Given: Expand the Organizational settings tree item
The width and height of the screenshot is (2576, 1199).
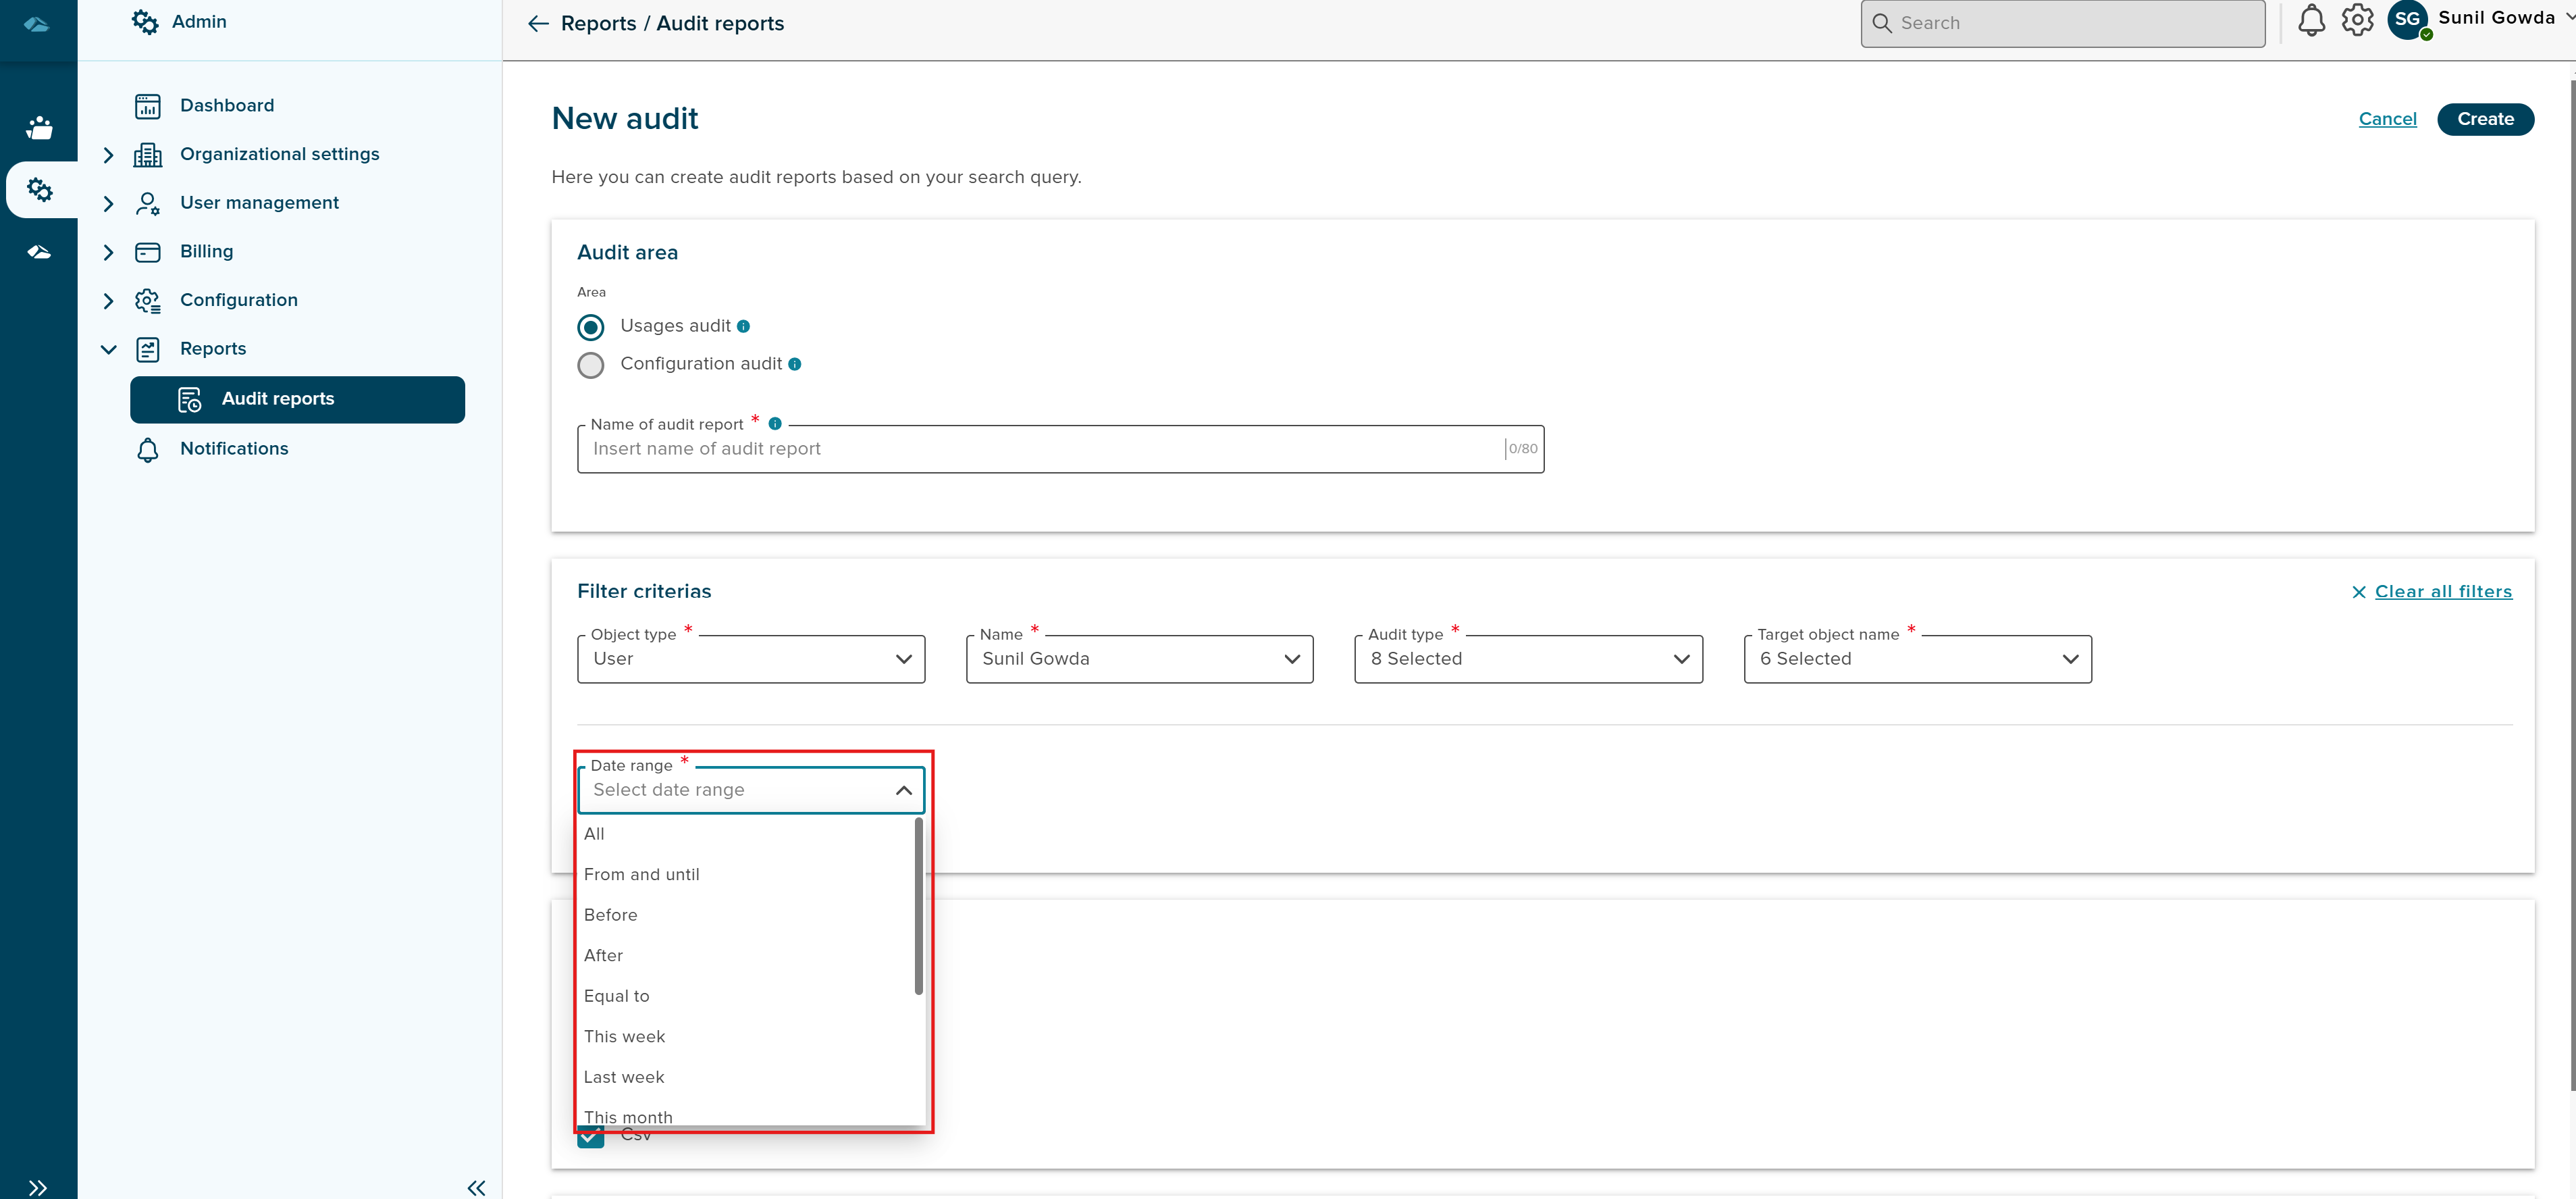Looking at the screenshot, I should [109, 155].
